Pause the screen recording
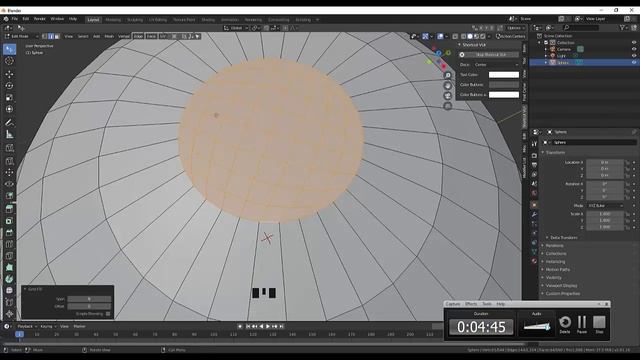The height and width of the screenshot is (360, 640). click(582, 324)
